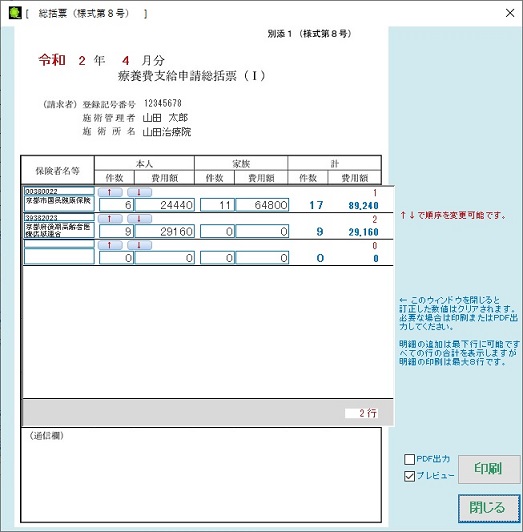523x532 pixels.
Task: Click the ↑↓で順序を変更可能です hint text
Action: (453, 215)
